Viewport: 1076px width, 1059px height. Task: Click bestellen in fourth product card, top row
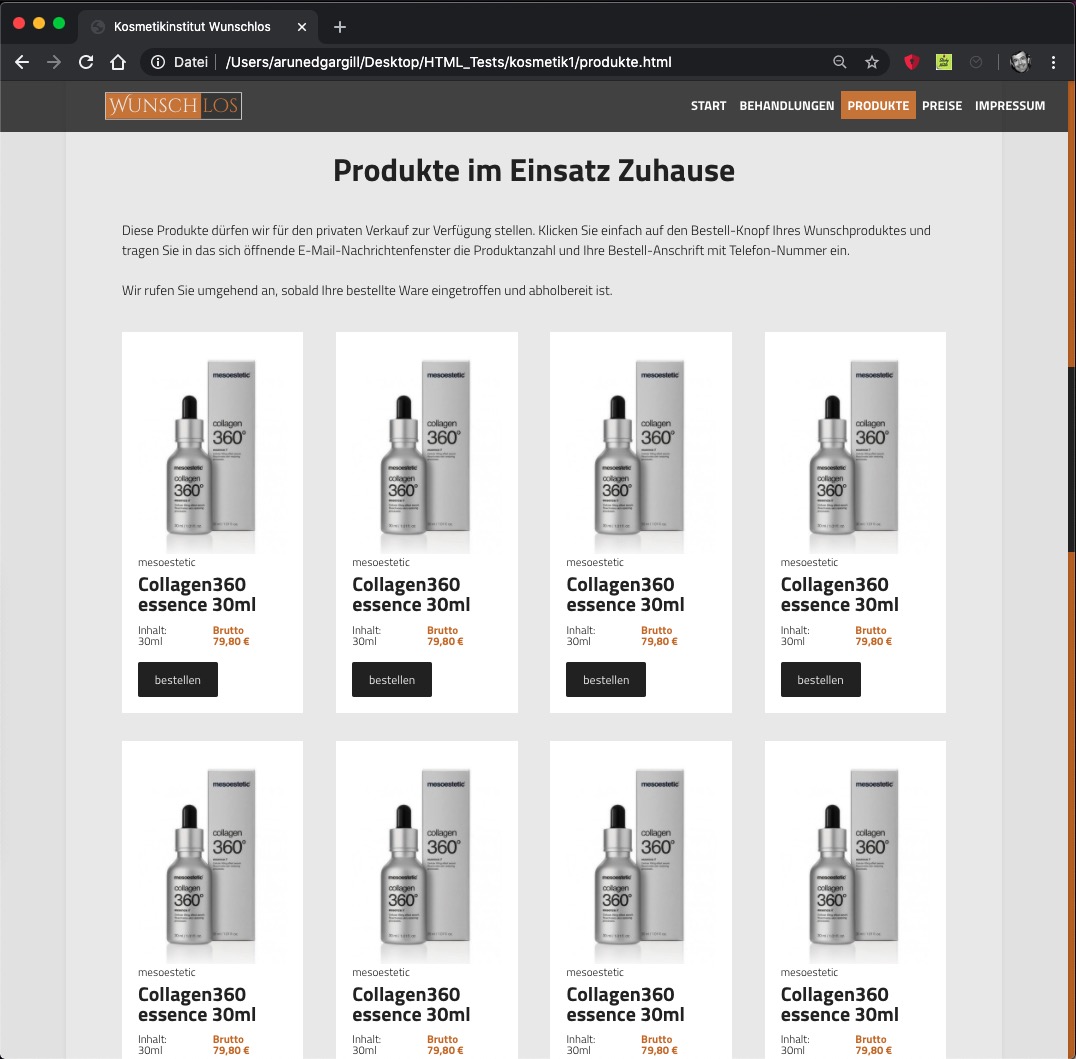click(x=820, y=679)
